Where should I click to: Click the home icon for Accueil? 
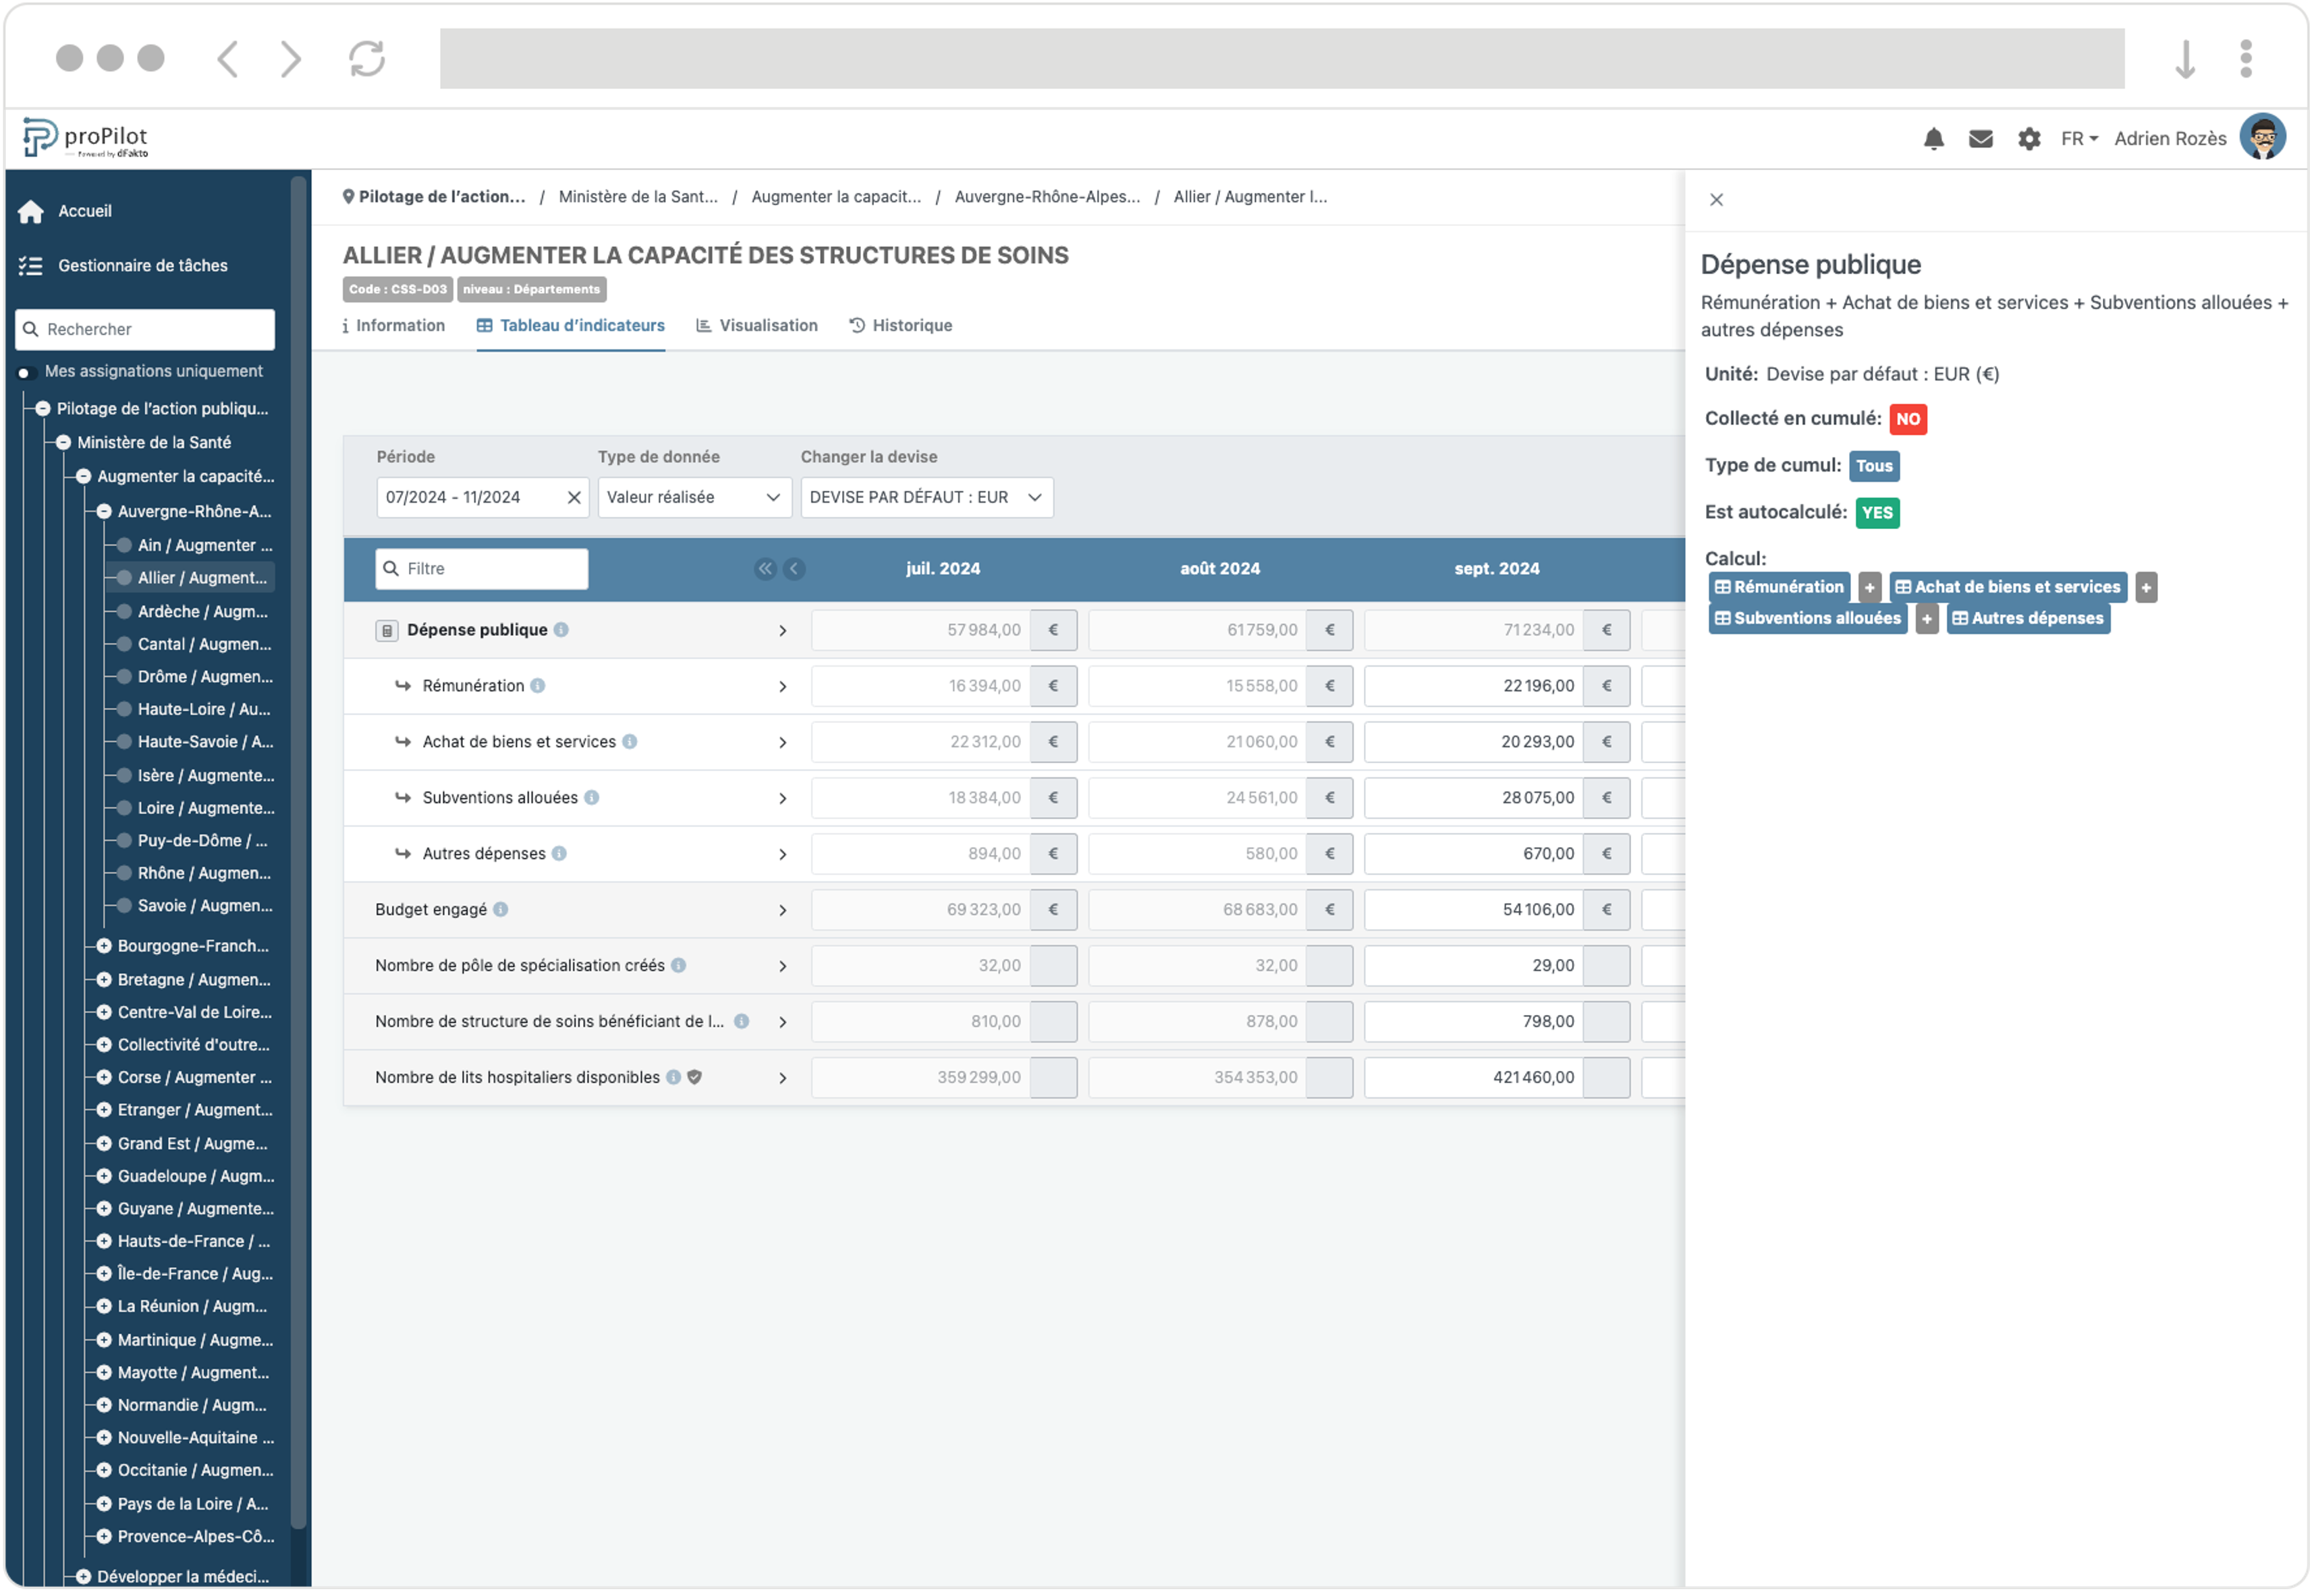click(31, 212)
